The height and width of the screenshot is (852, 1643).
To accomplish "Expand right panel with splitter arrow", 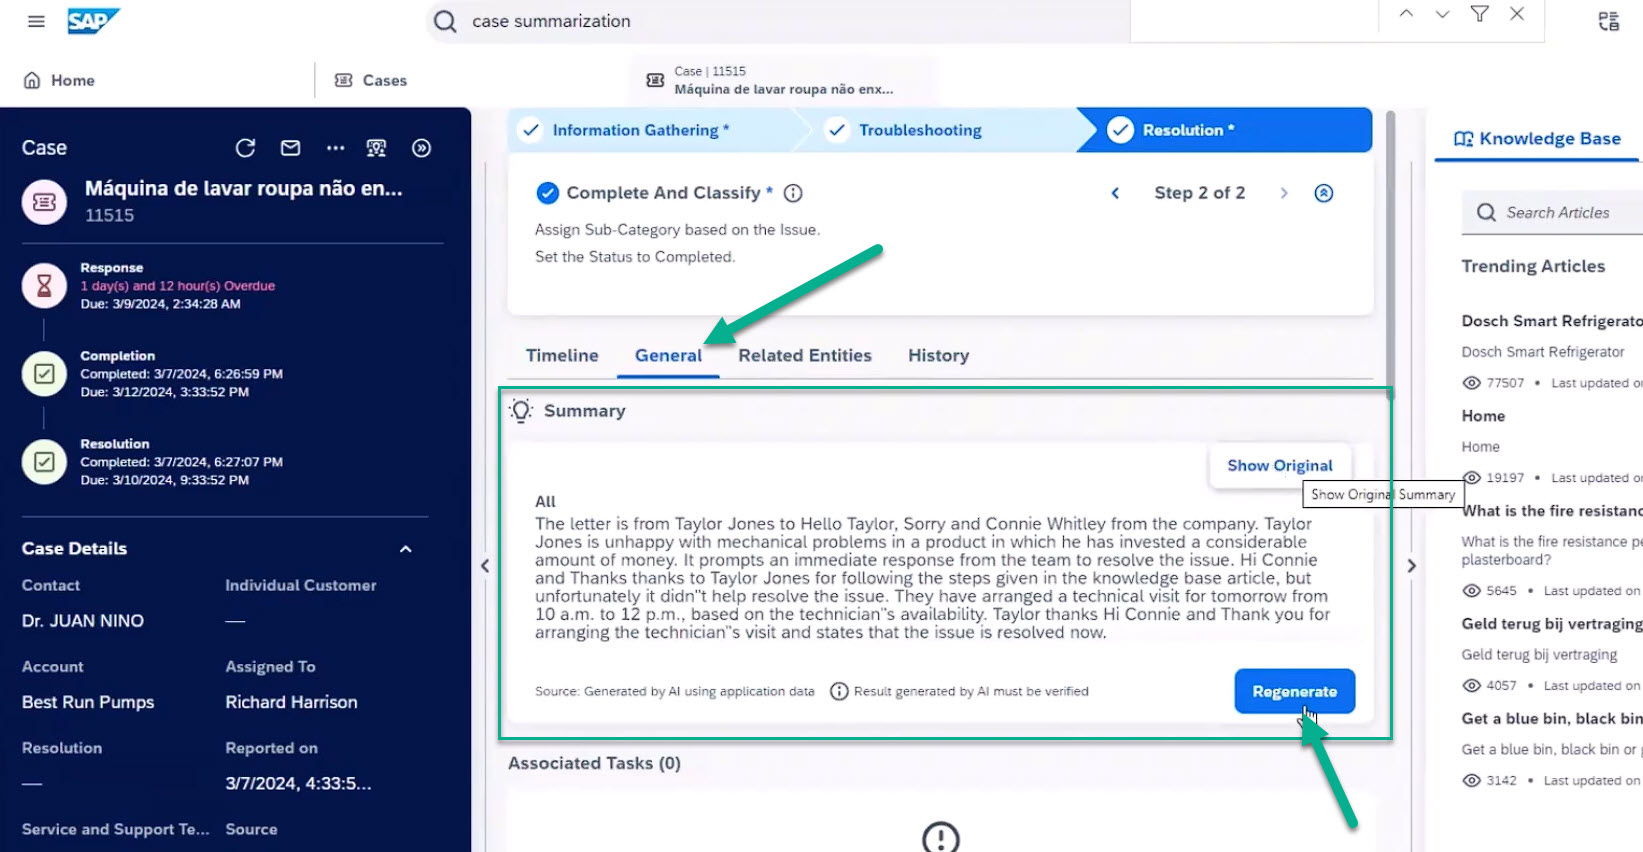I will pos(1411,566).
